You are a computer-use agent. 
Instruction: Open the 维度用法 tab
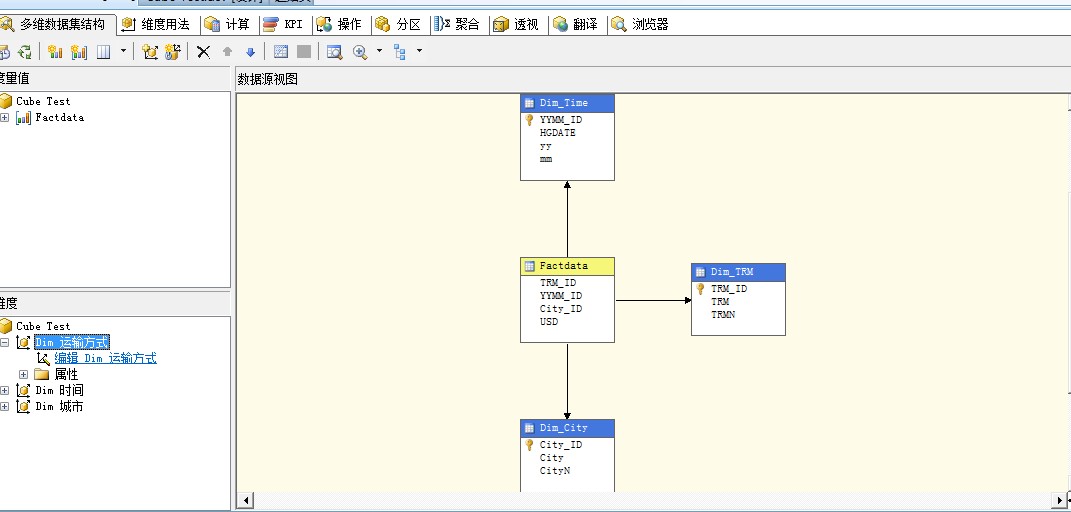[157, 25]
